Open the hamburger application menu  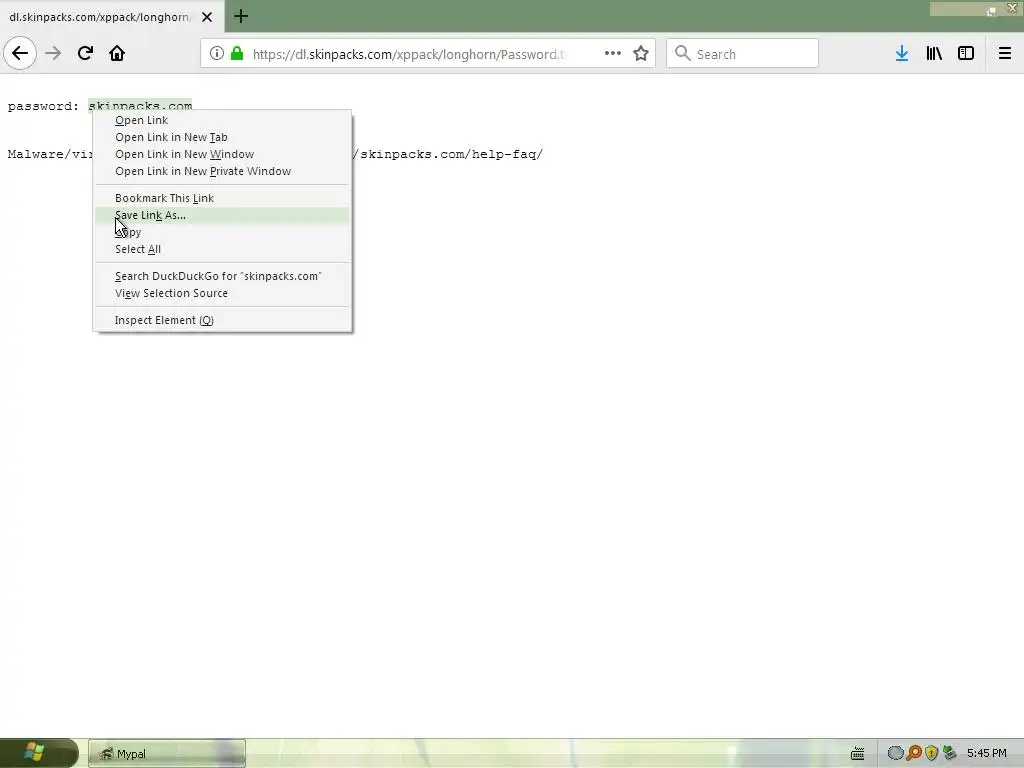pos(1005,54)
